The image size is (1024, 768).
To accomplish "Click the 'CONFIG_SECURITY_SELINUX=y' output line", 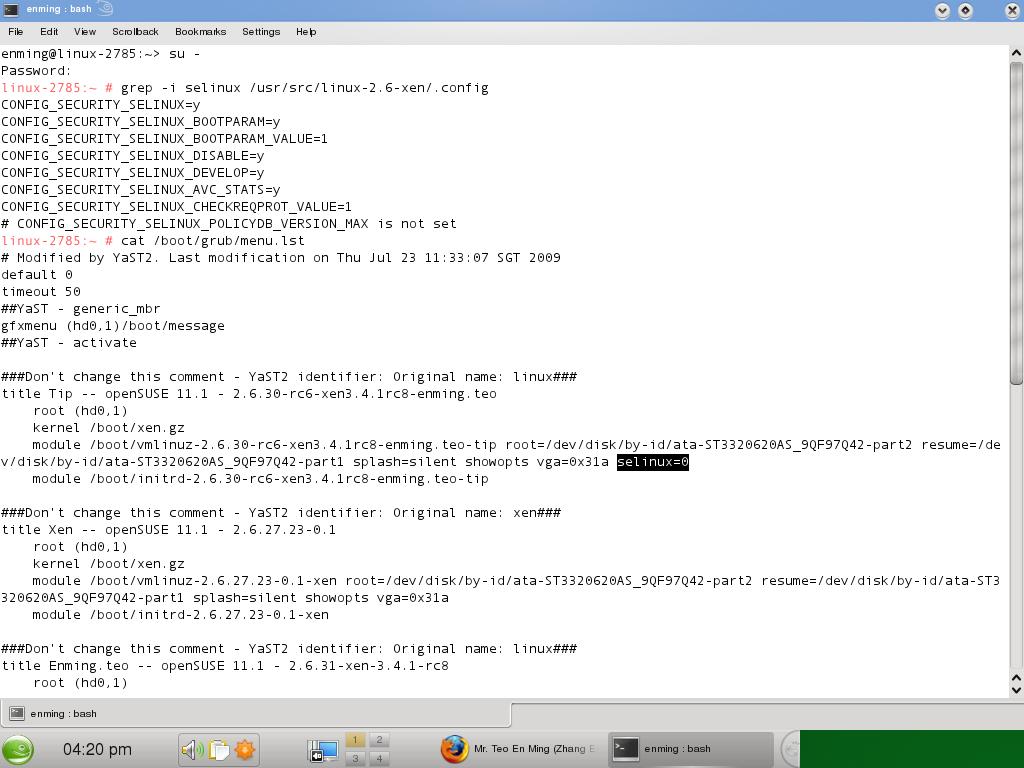I will (x=101, y=104).
